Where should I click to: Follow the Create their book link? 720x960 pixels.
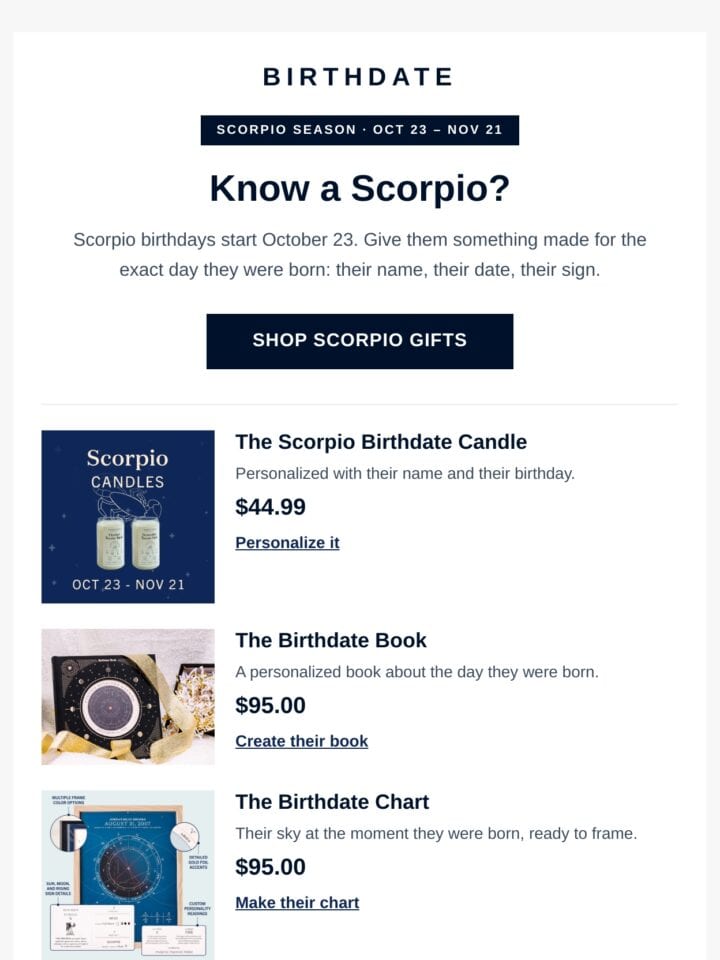301,741
